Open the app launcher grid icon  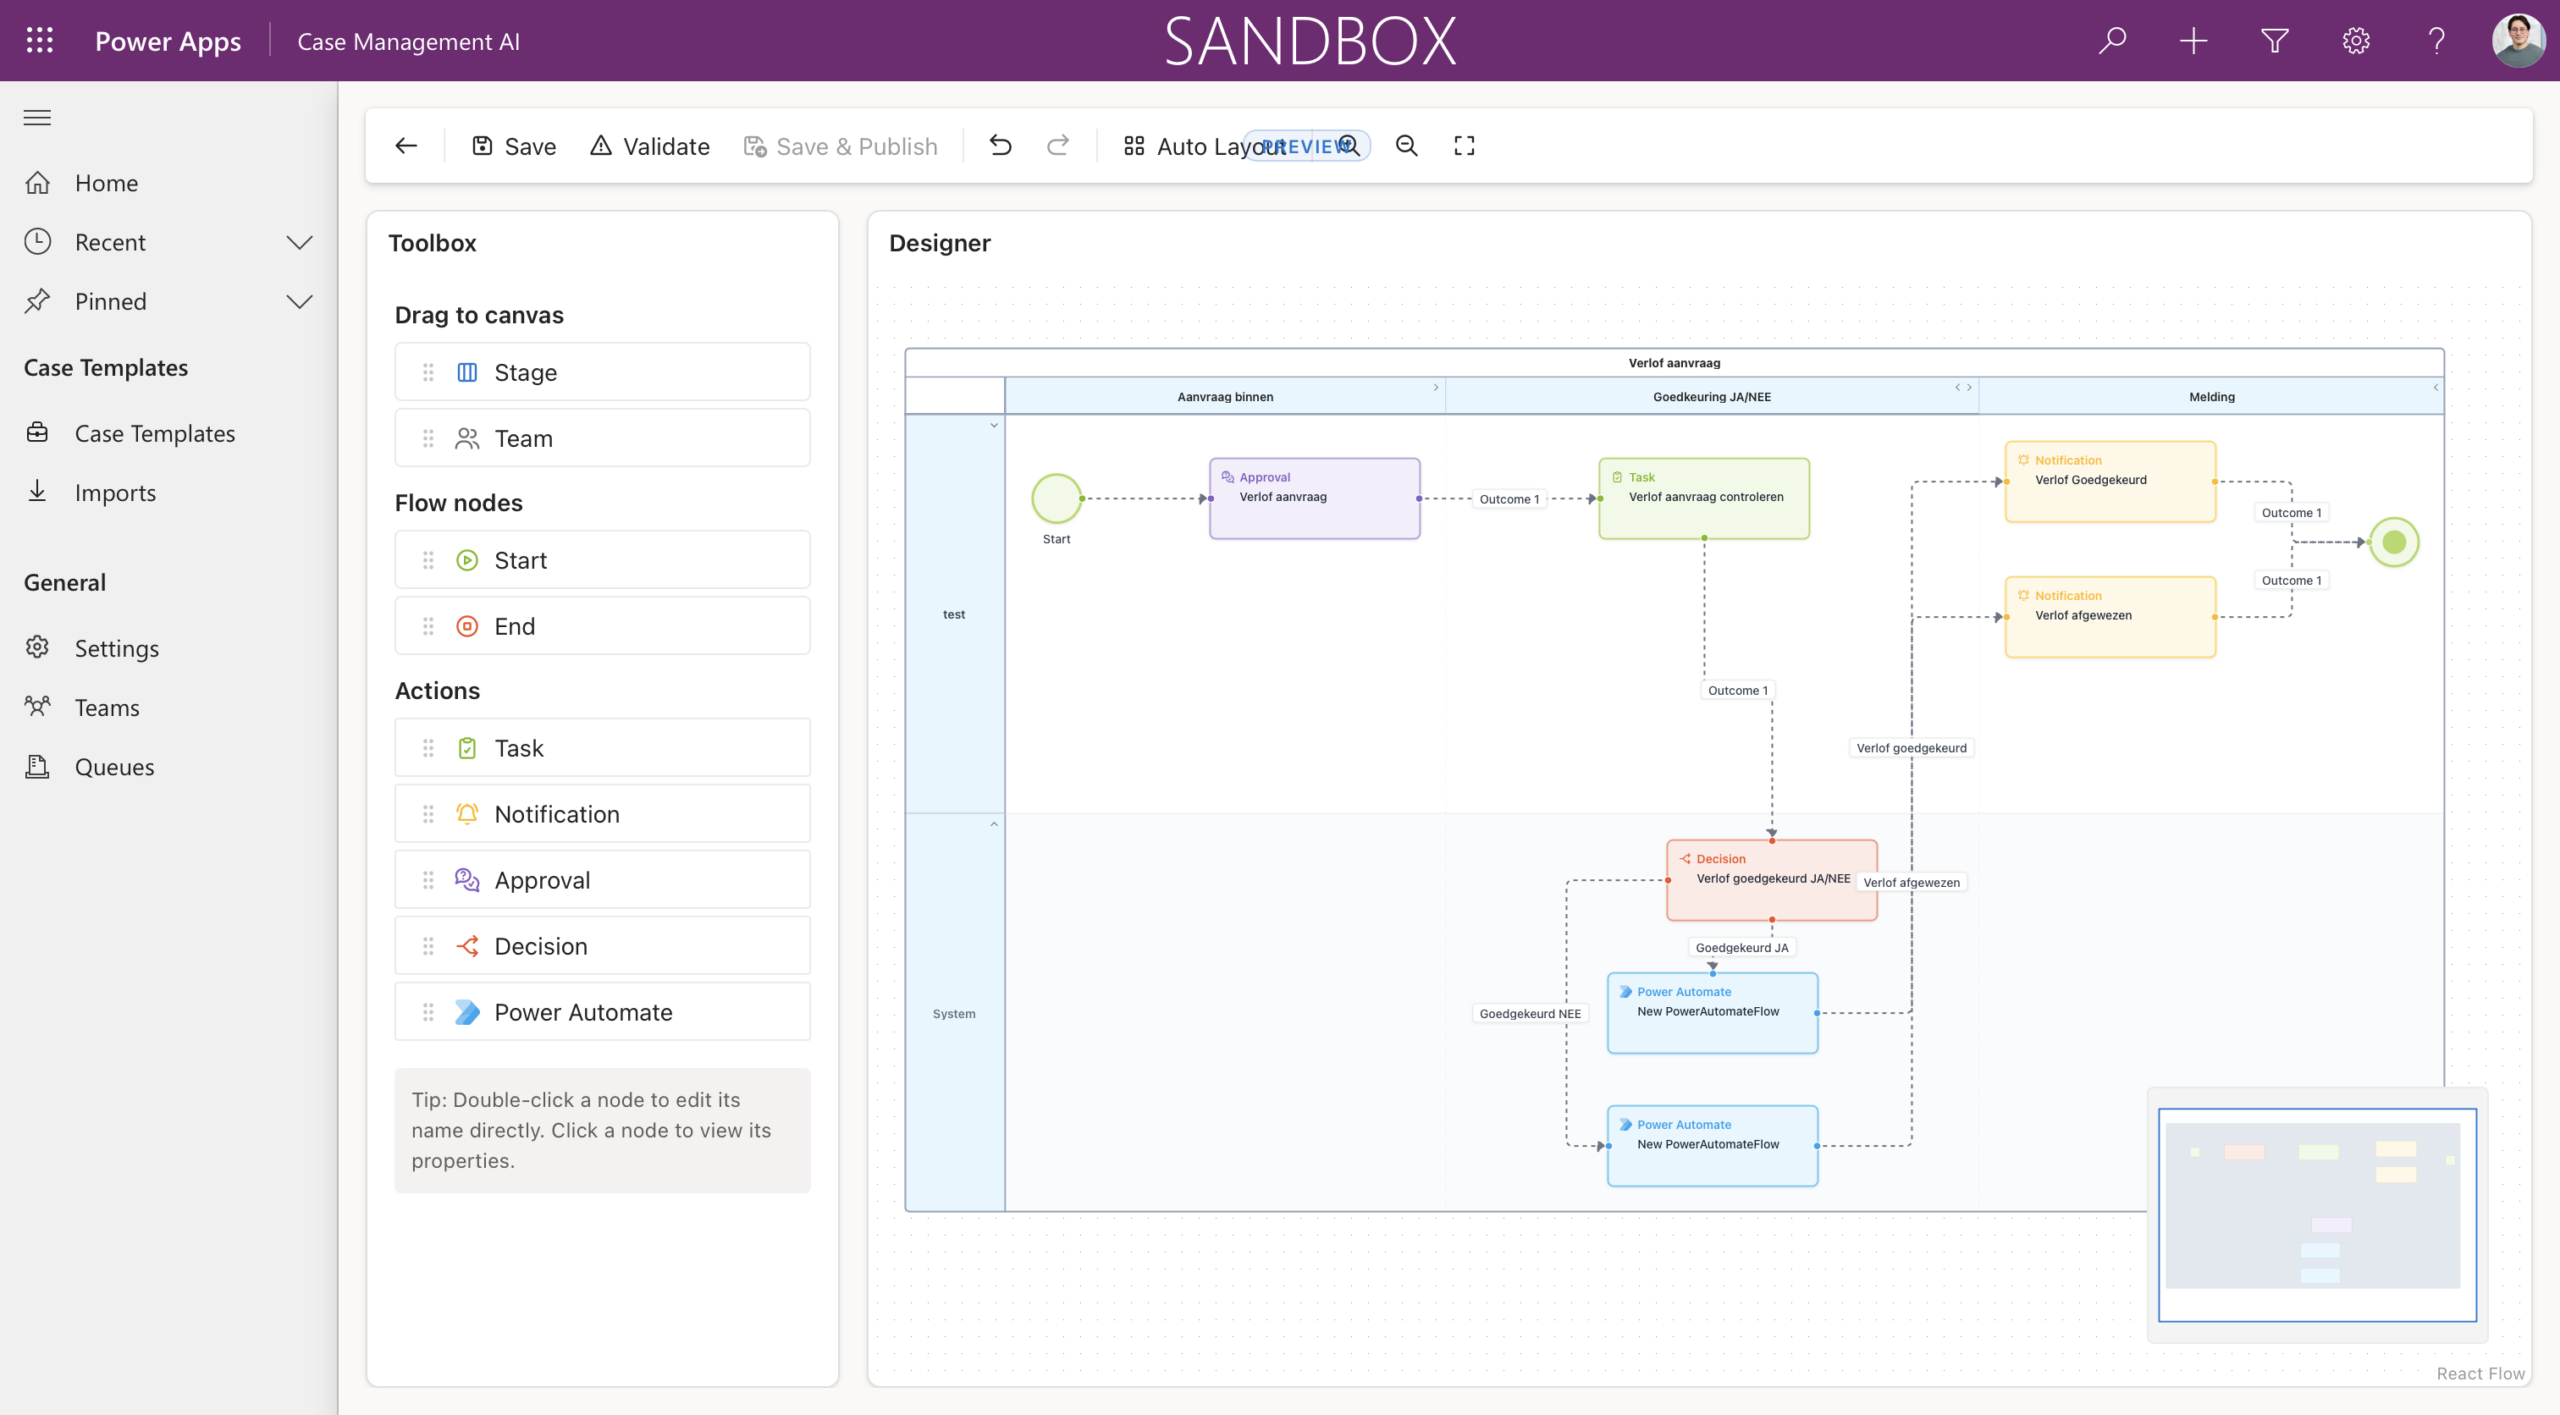pyautogui.click(x=39, y=41)
